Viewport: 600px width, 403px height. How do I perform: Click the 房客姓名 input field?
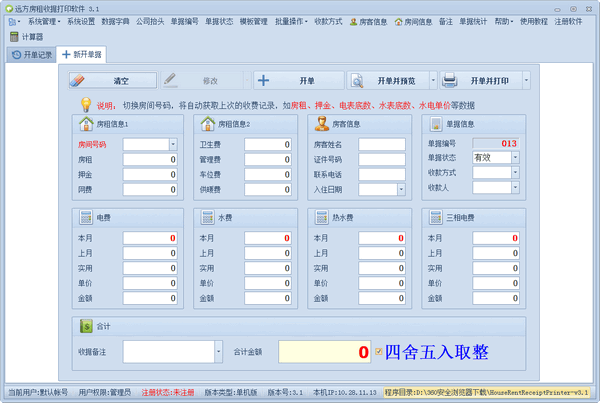[x=381, y=145]
